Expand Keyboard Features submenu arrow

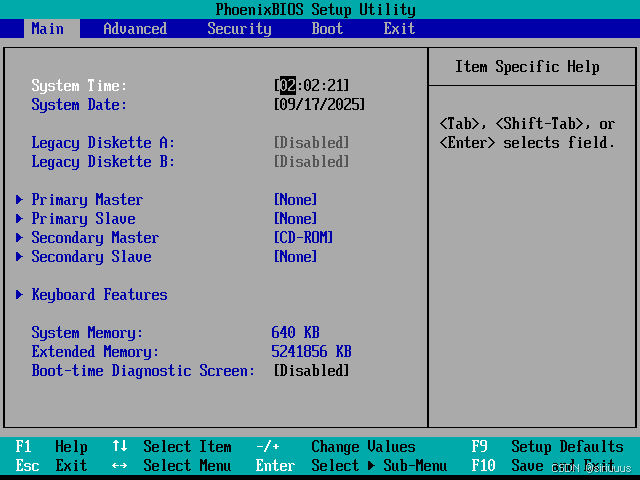(x=19, y=295)
